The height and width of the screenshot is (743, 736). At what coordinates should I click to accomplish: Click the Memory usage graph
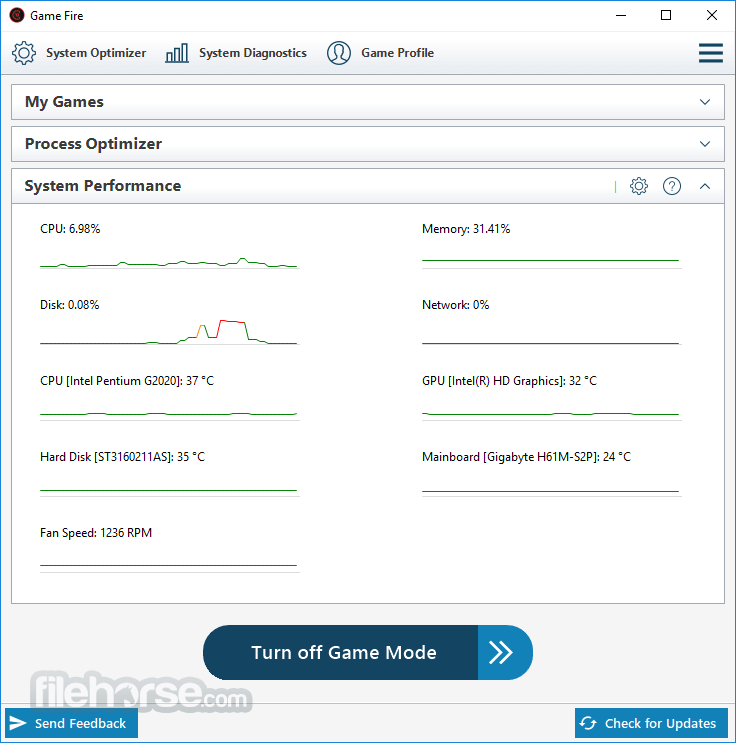click(552, 263)
